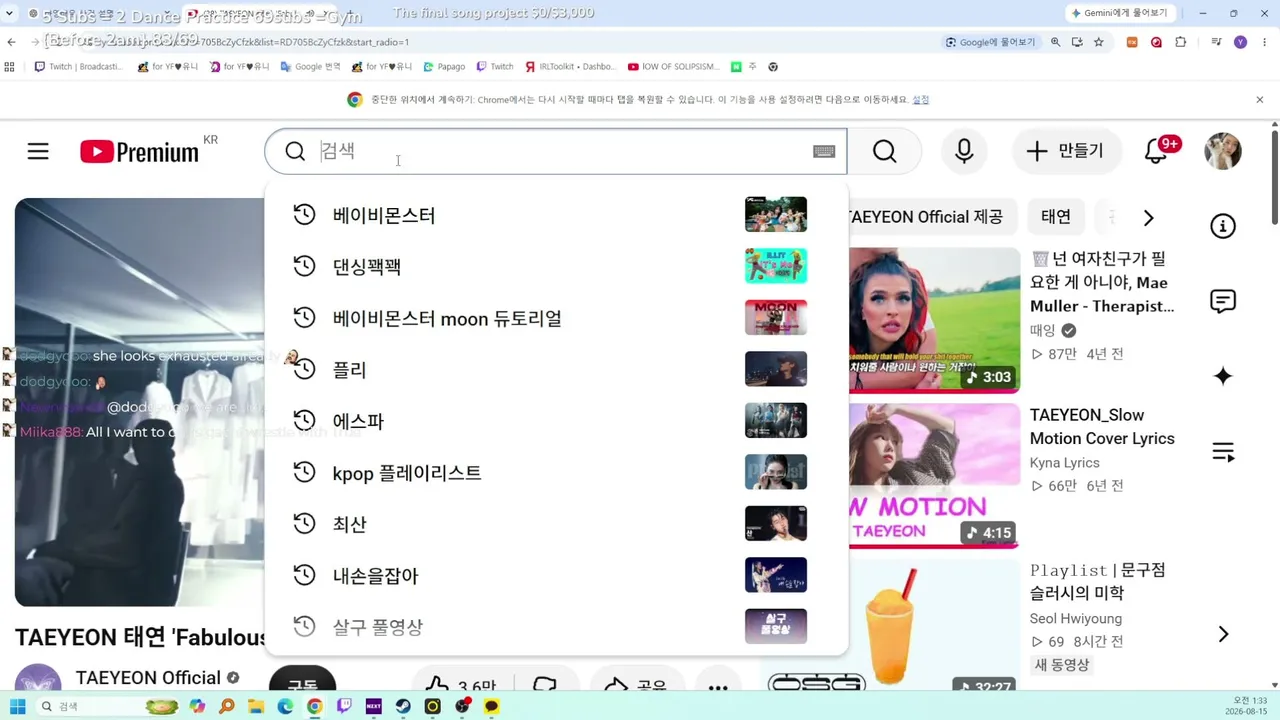This screenshot has width=1280, height=720.
Task: Open the TAEYEON Official channel name
Action: click(148, 678)
